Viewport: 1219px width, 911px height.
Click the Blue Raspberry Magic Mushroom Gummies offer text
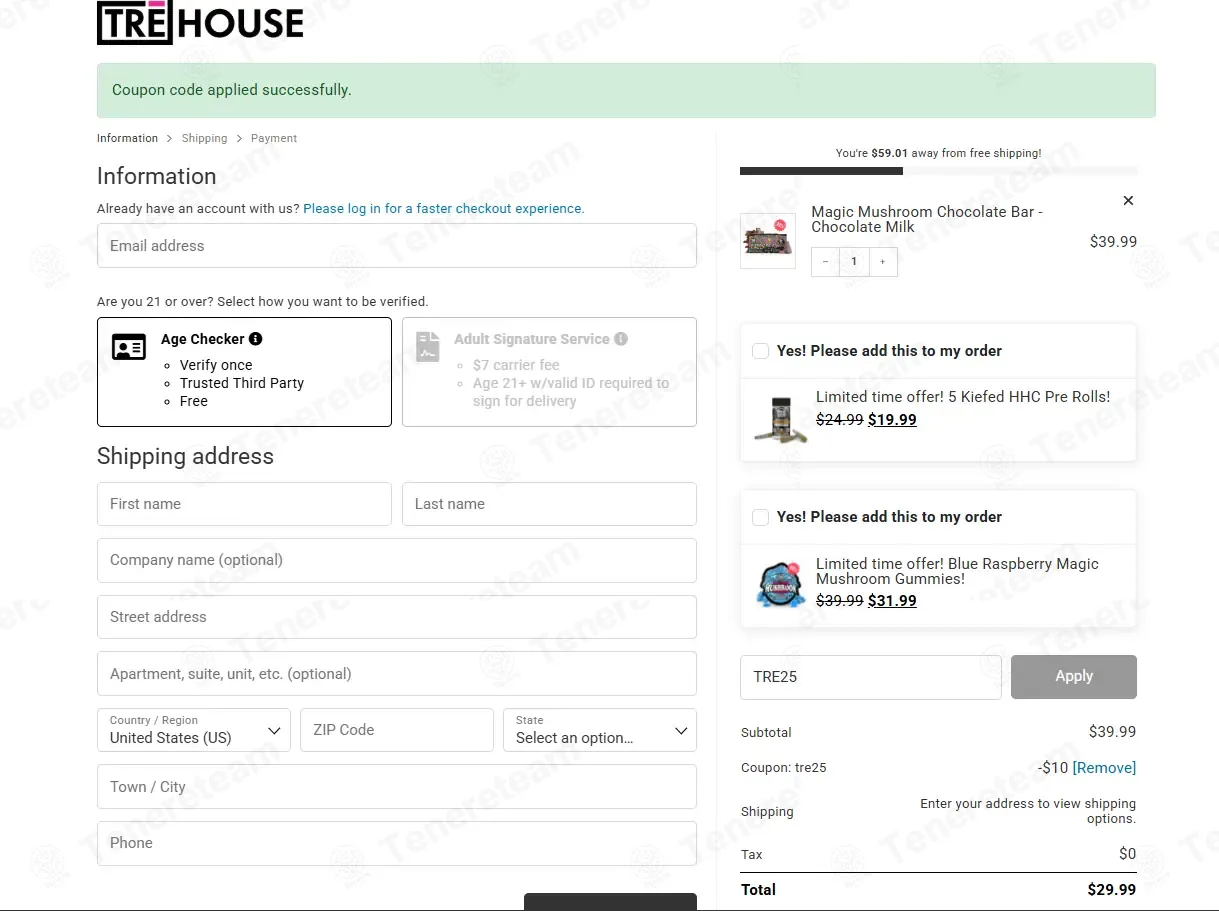[957, 571]
